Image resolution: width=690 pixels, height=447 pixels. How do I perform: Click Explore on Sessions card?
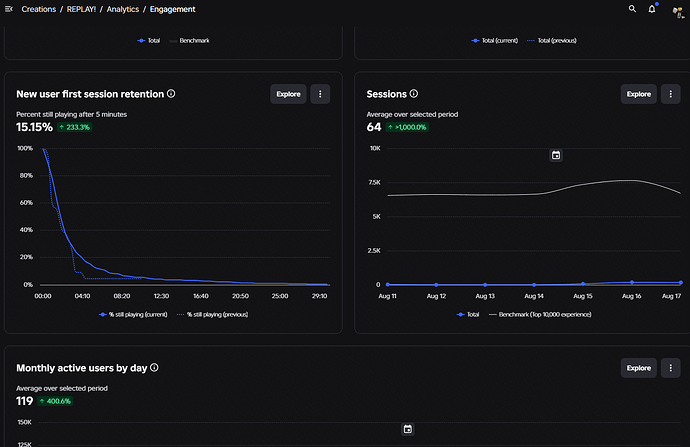coord(639,94)
